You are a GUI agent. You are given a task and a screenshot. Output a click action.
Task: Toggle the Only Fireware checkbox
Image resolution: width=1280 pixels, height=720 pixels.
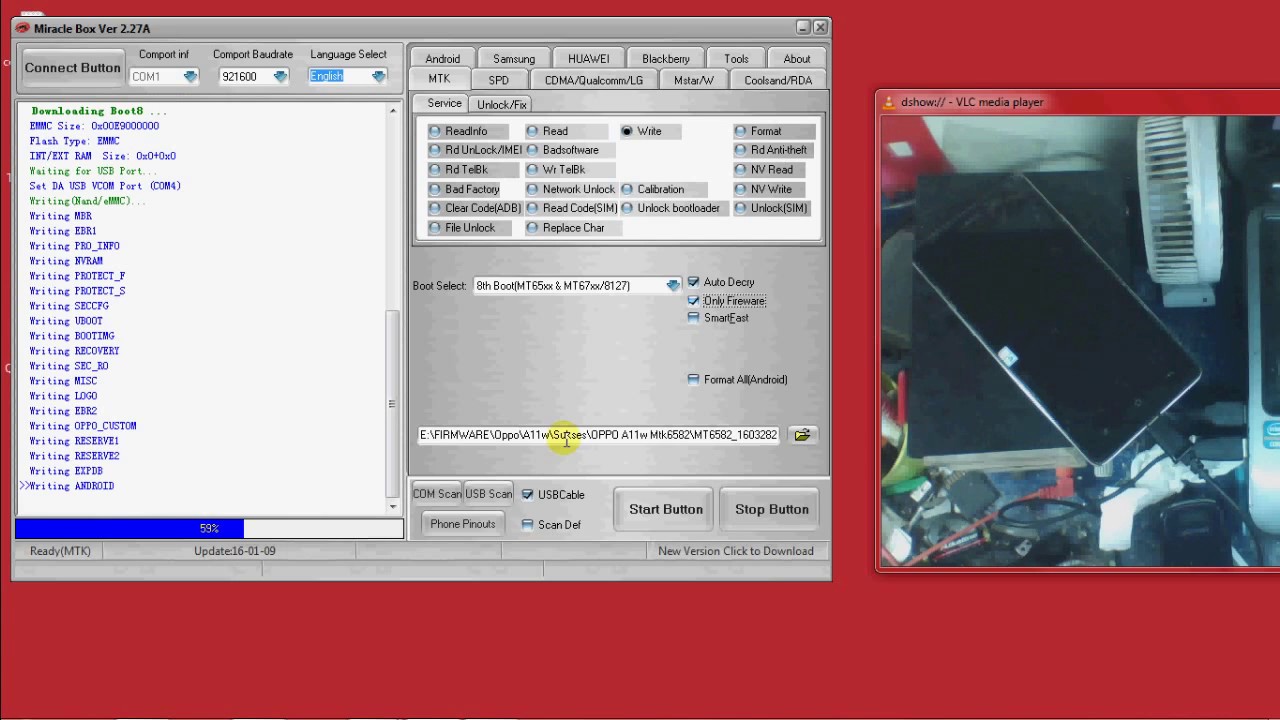[x=693, y=300]
